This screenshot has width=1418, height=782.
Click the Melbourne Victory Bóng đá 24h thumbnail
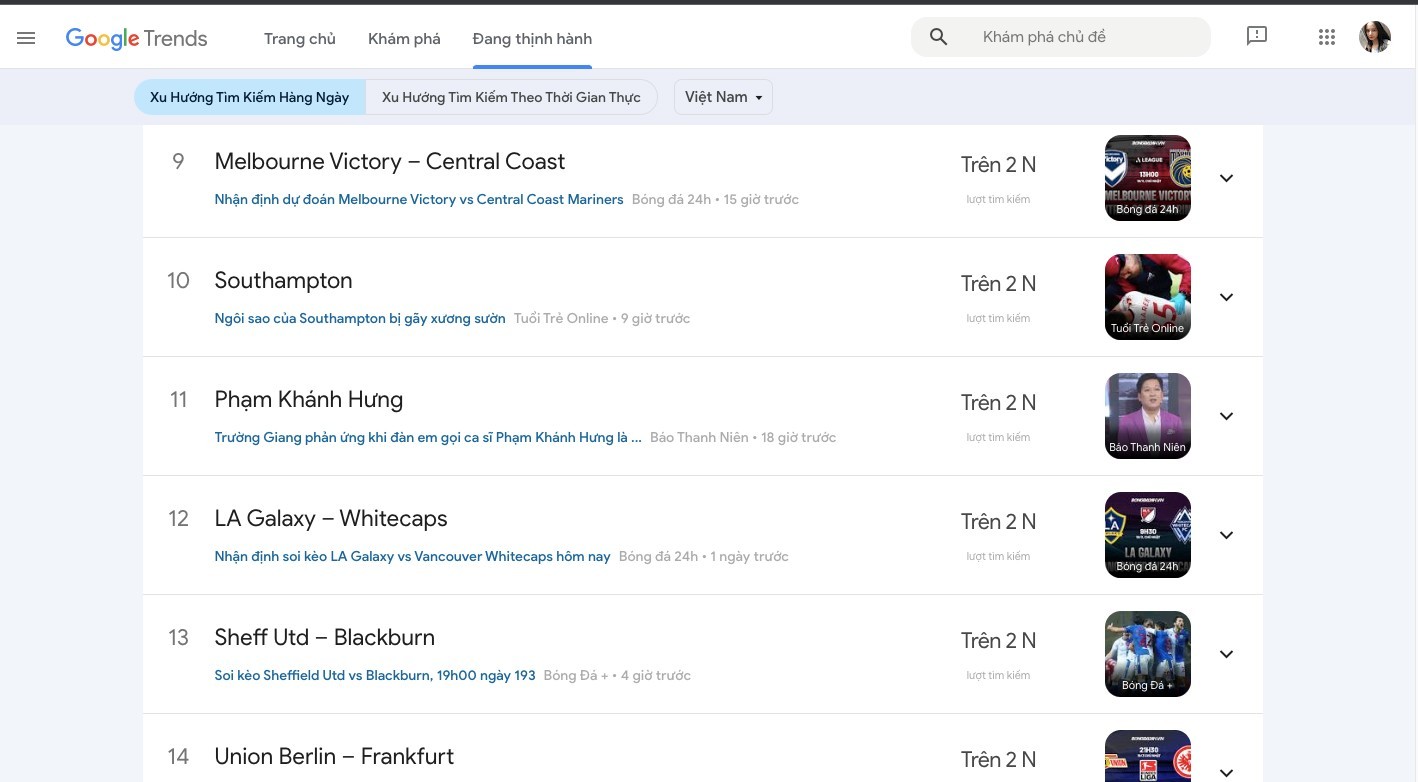1147,178
